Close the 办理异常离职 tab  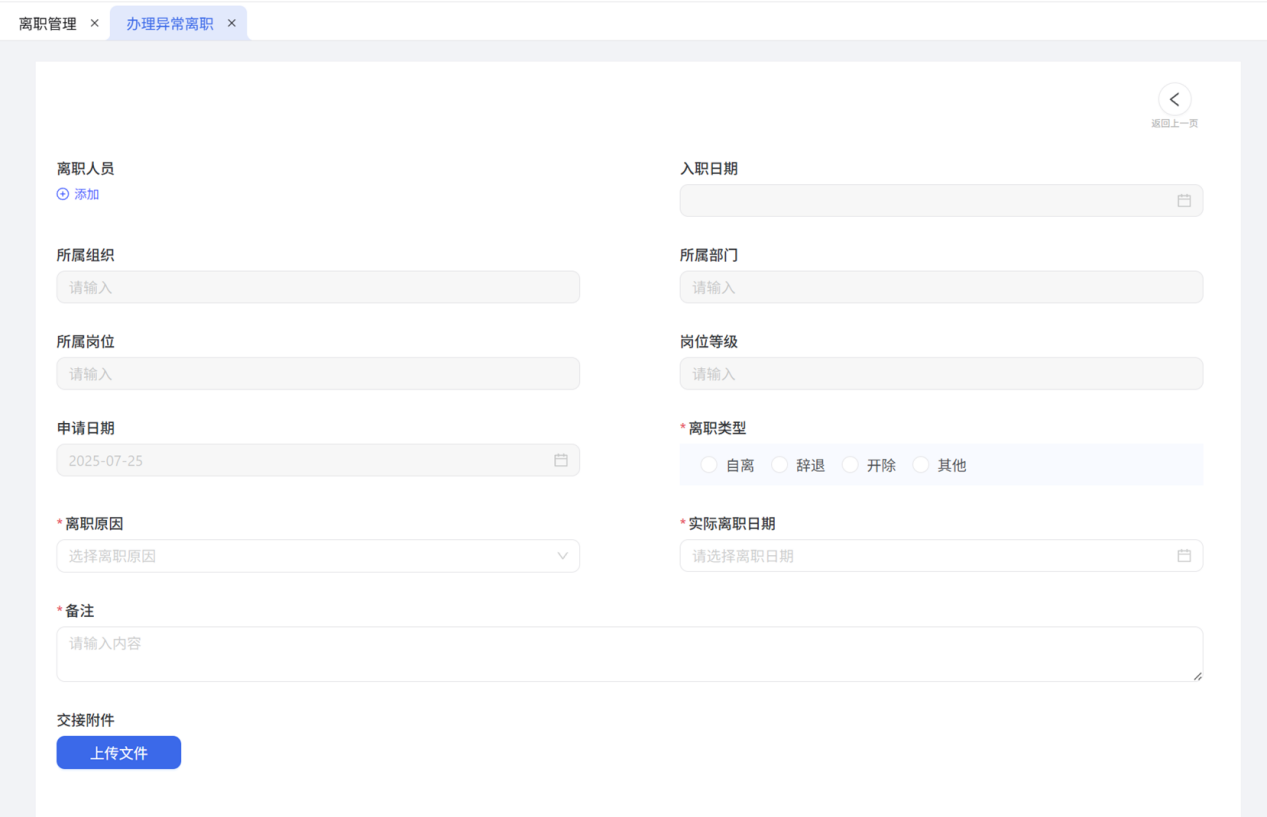pos(232,23)
